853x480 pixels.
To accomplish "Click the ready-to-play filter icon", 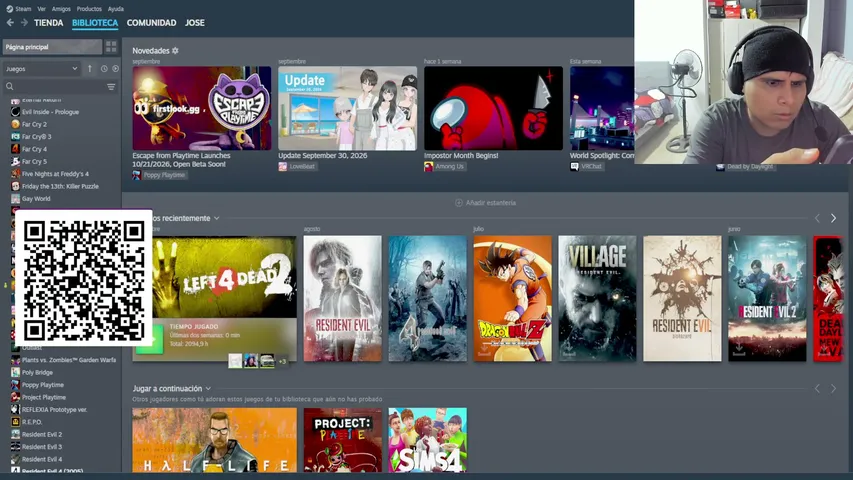I will coord(115,69).
